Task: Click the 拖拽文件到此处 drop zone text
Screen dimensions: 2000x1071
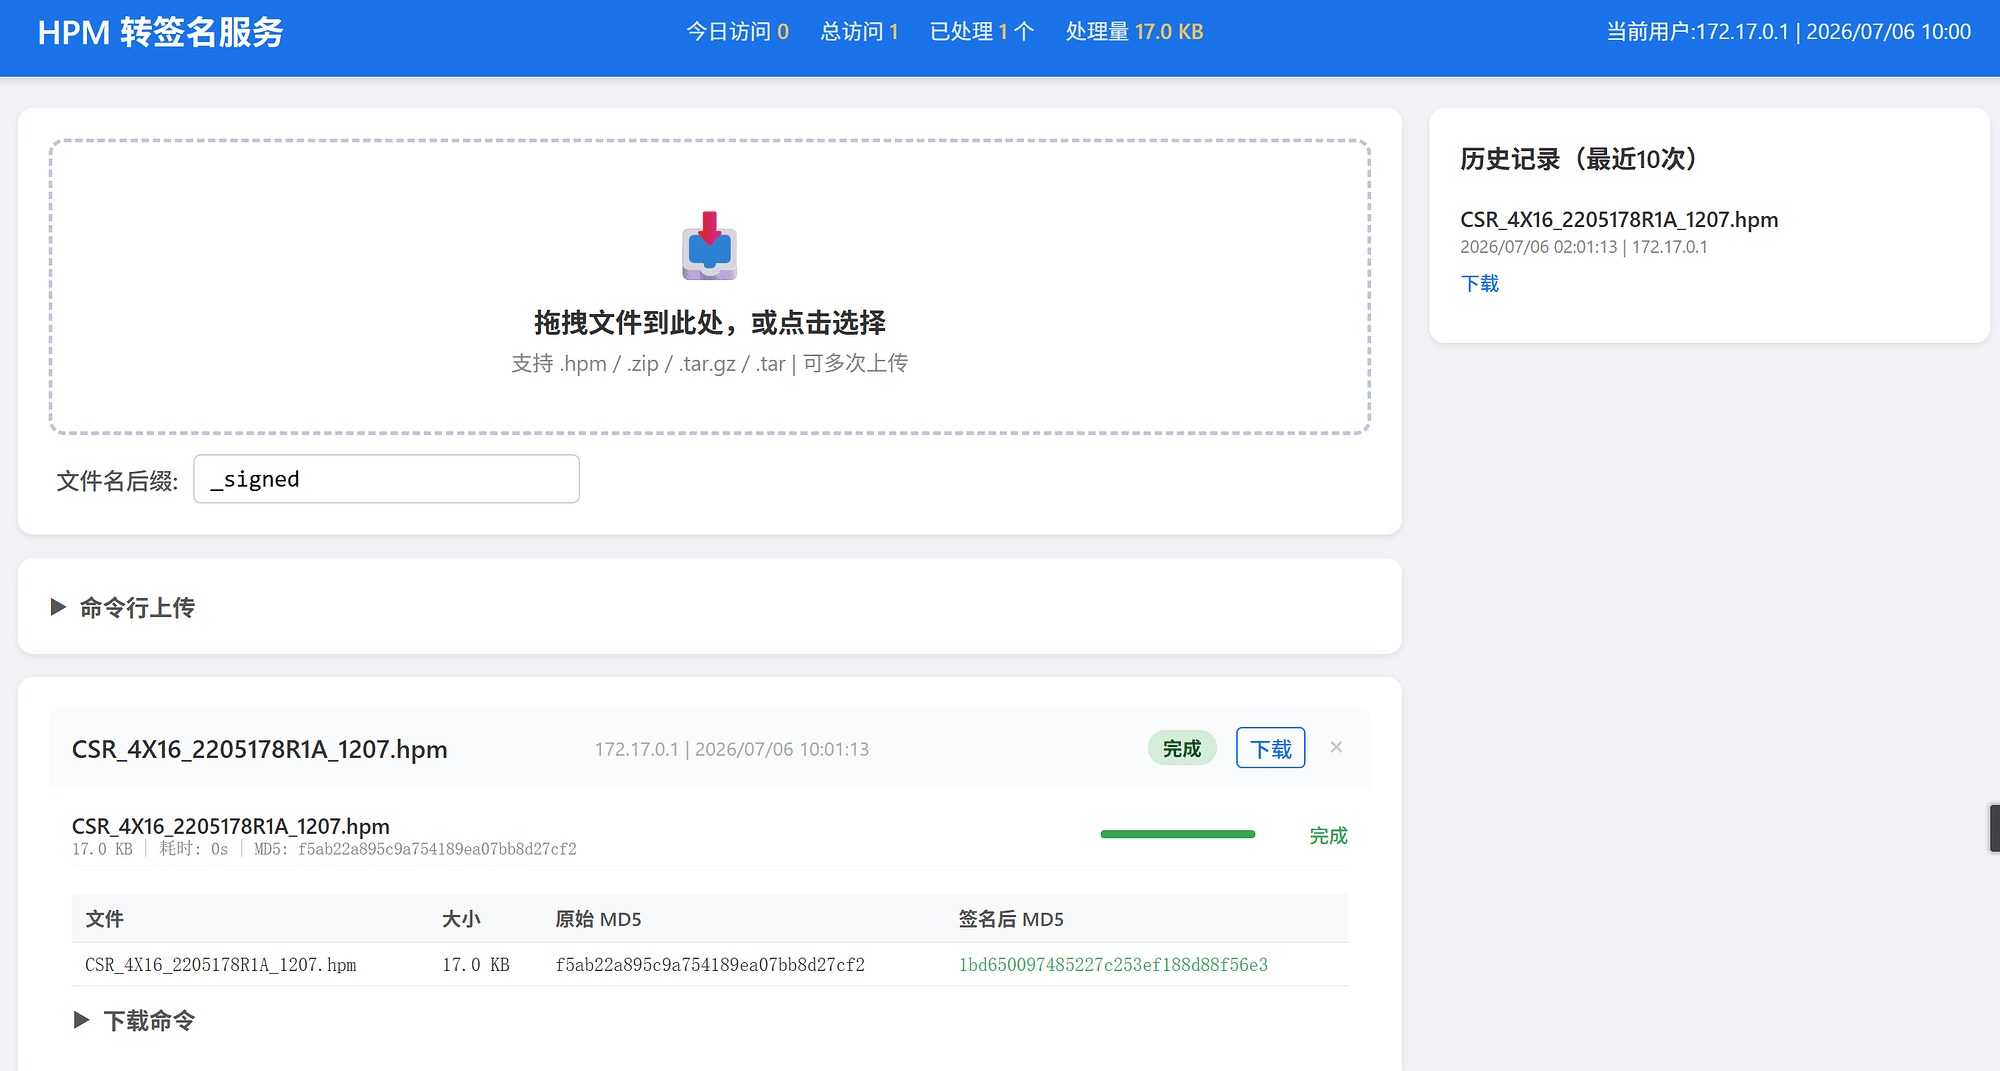Action: click(x=709, y=322)
